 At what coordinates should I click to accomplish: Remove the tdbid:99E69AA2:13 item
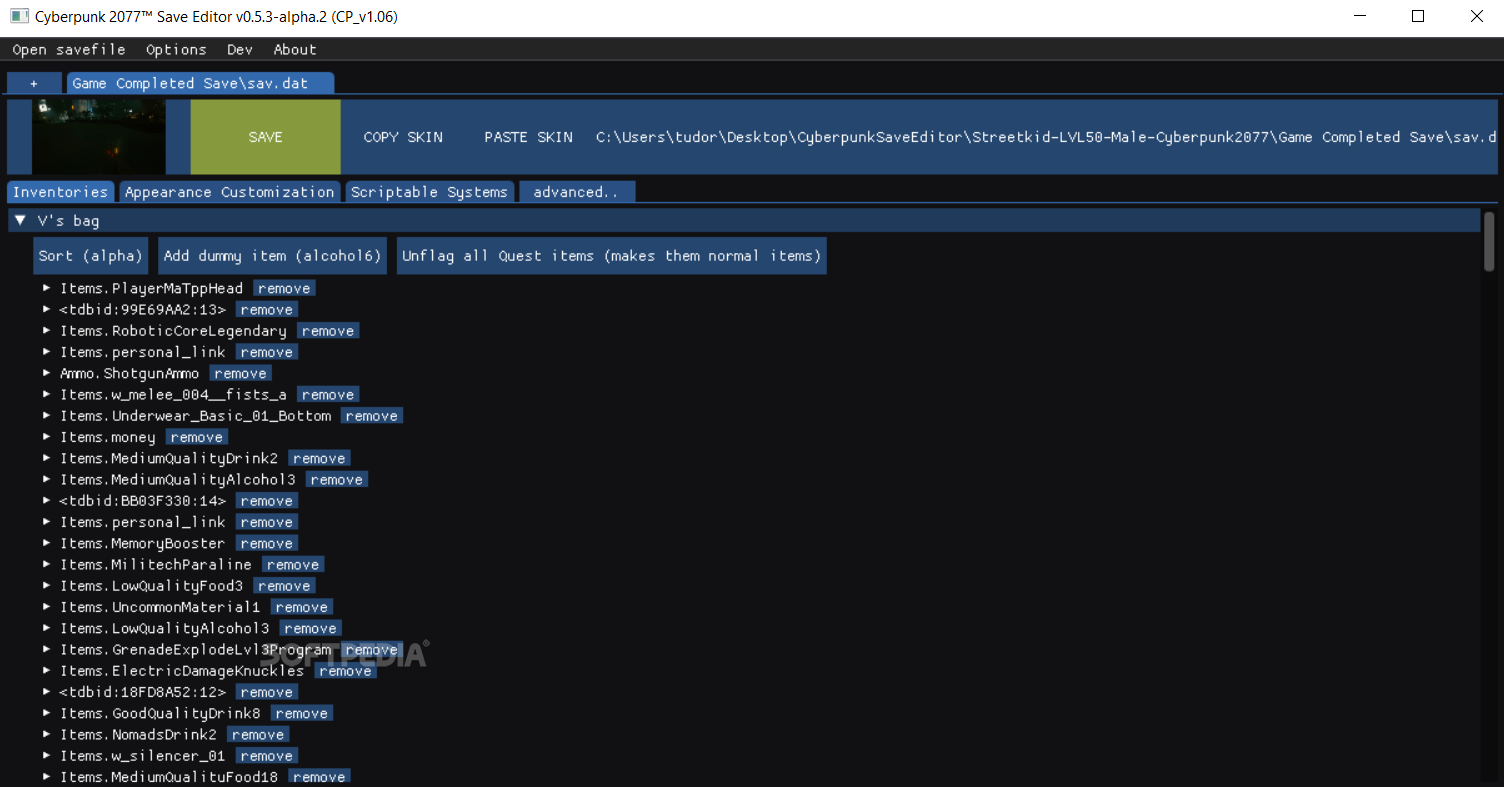click(x=266, y=309)
